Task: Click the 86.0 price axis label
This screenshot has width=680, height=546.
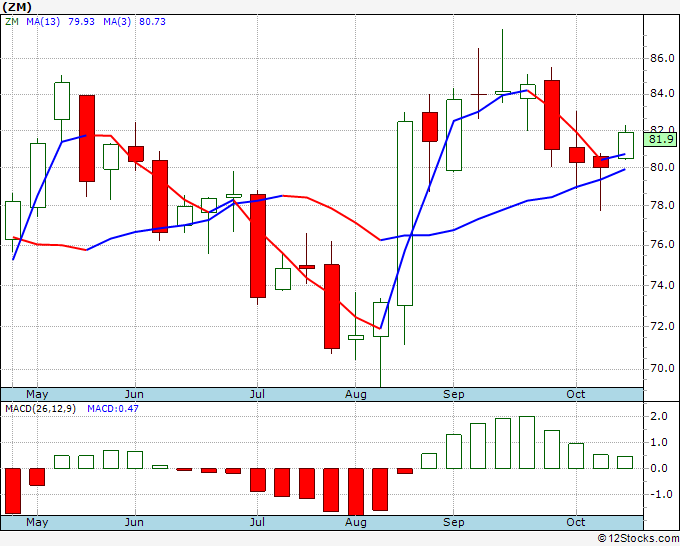Action: (x=661, y=58)
